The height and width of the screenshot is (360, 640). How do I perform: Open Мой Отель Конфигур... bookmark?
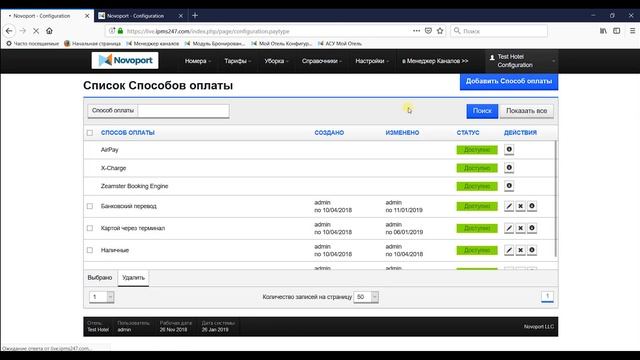pos(282,43)
